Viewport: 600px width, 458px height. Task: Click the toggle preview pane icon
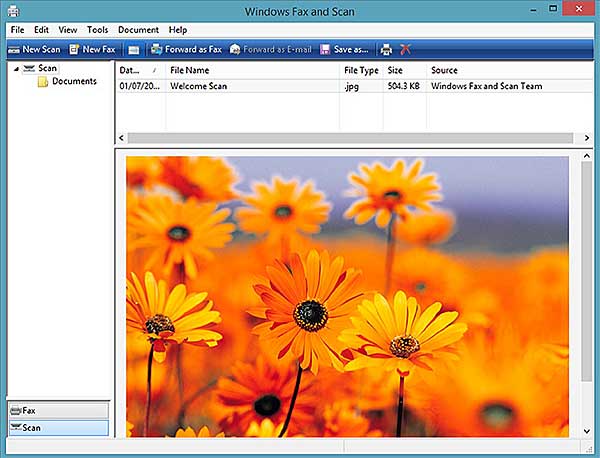tap(133, 49)
